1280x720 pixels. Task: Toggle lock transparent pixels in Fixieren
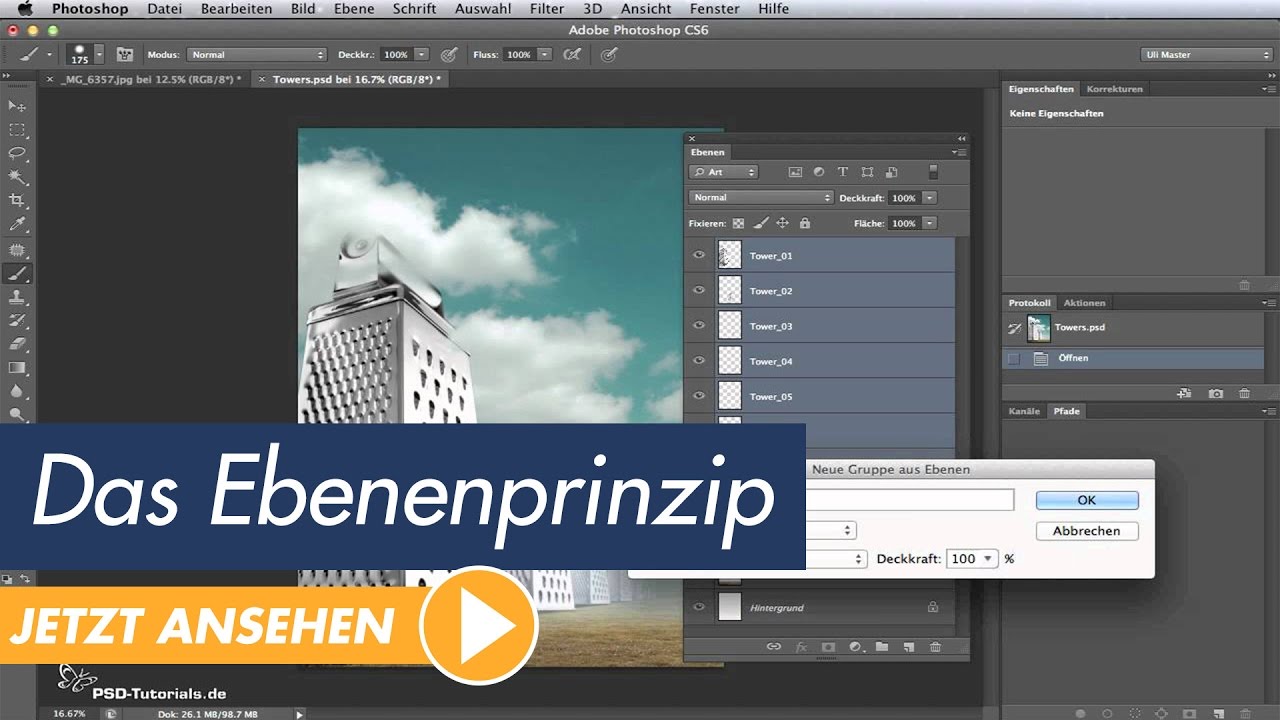738,224
